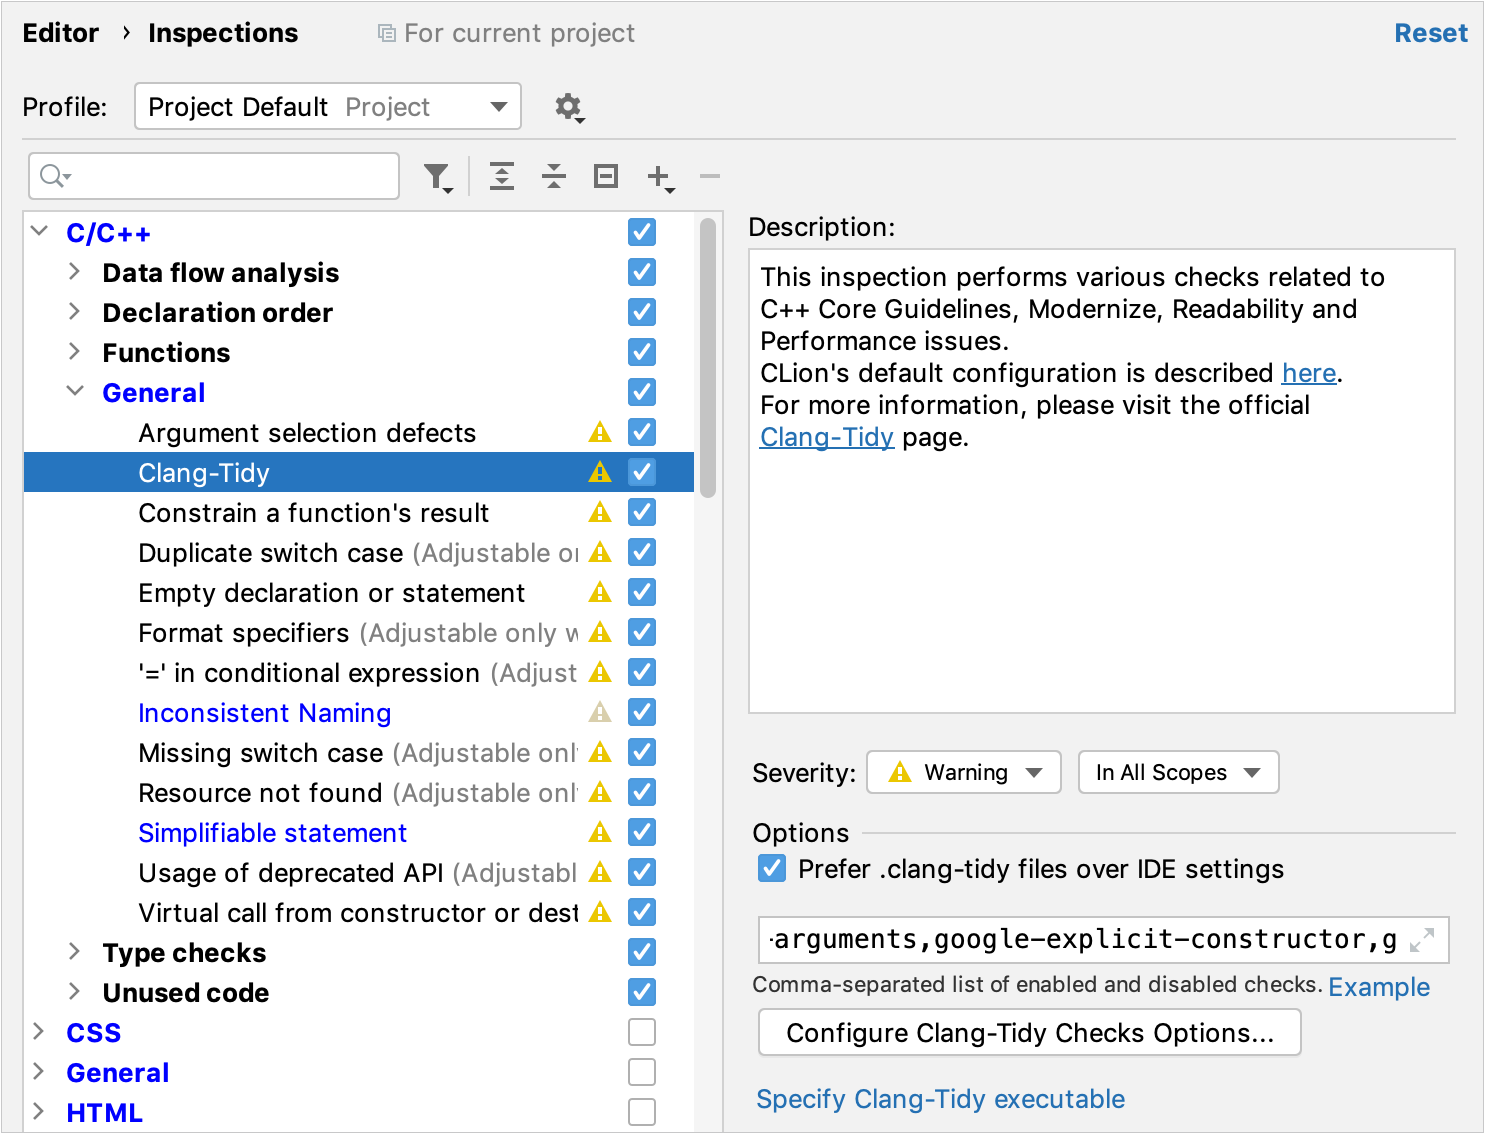The height and width of the screenshot is (1135, 1487).
Task: Click the disable inspection icon
Action: point(604,176)
